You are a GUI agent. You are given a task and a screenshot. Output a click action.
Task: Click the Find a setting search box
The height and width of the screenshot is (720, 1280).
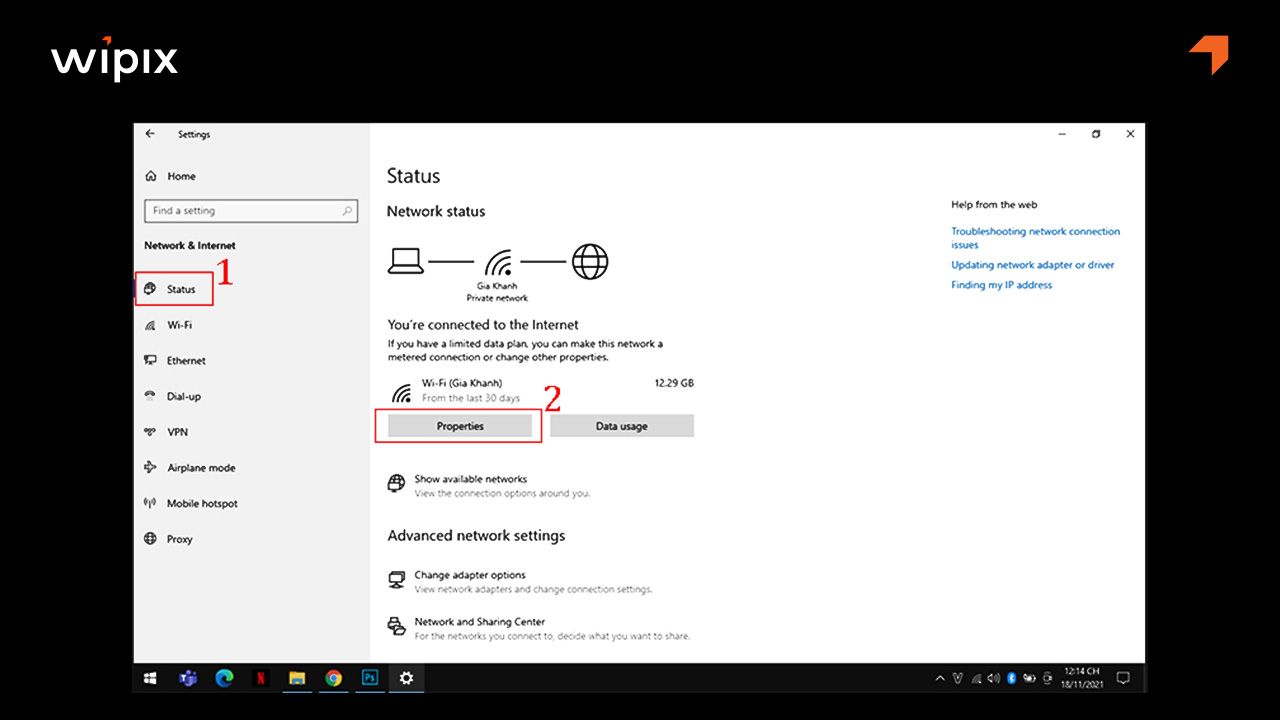coord(250,211)
